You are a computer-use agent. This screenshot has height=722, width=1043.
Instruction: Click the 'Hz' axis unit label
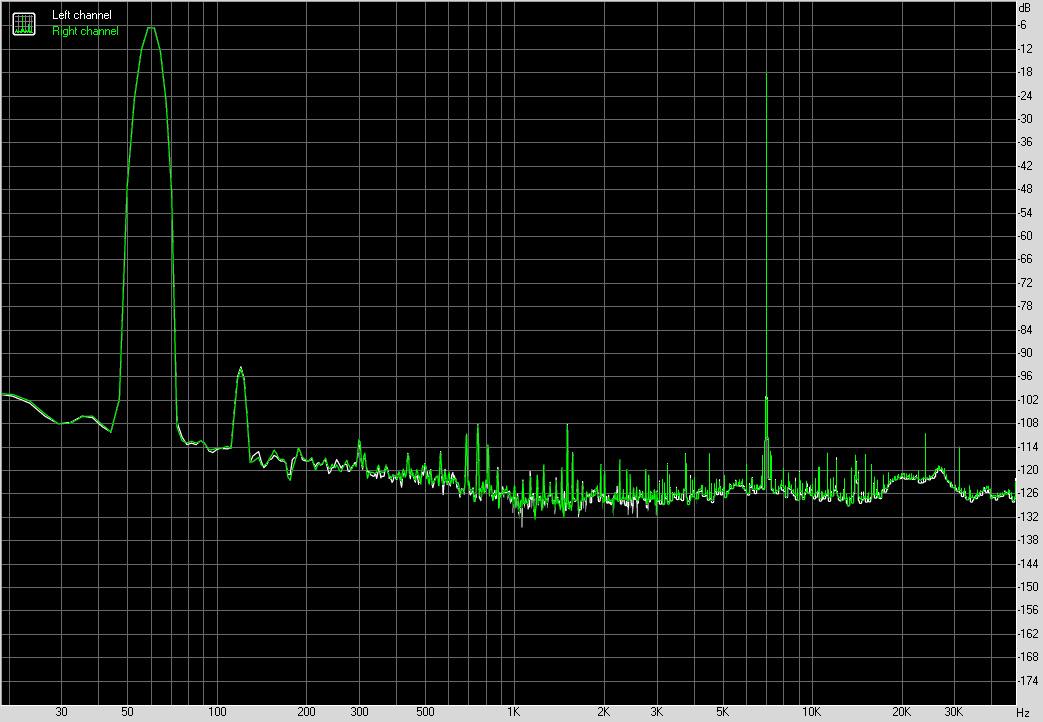point(1022,713)
